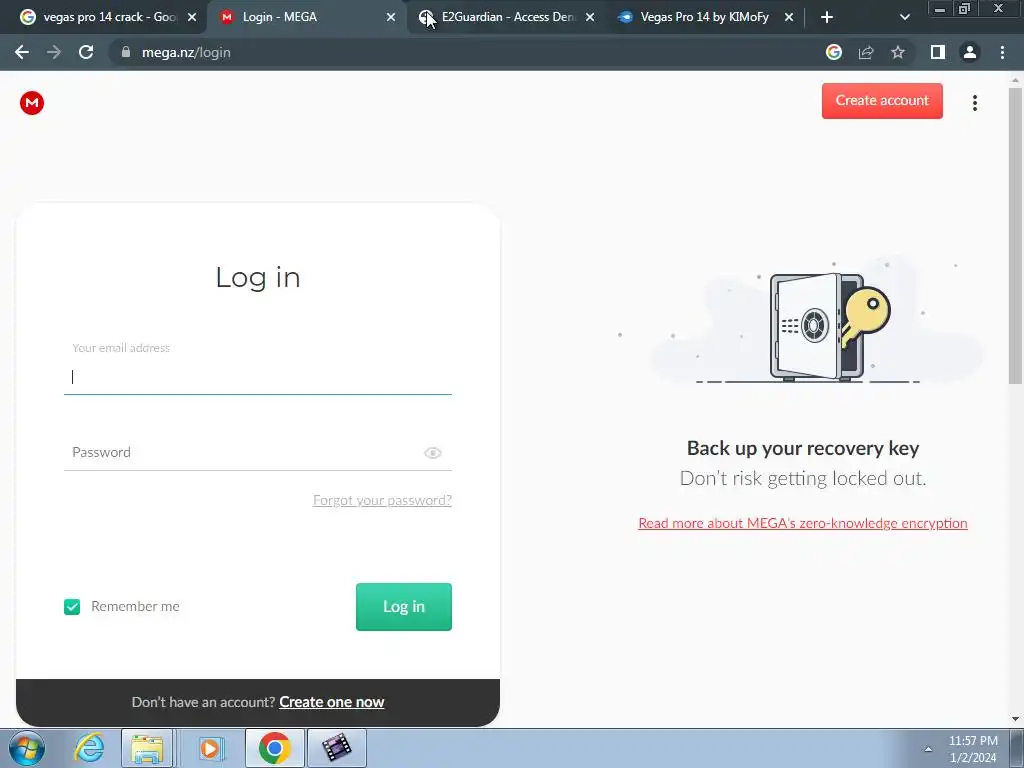1024x768 pixels.
Task: Show hidden system tray icons
Action: tap(928, 749)
